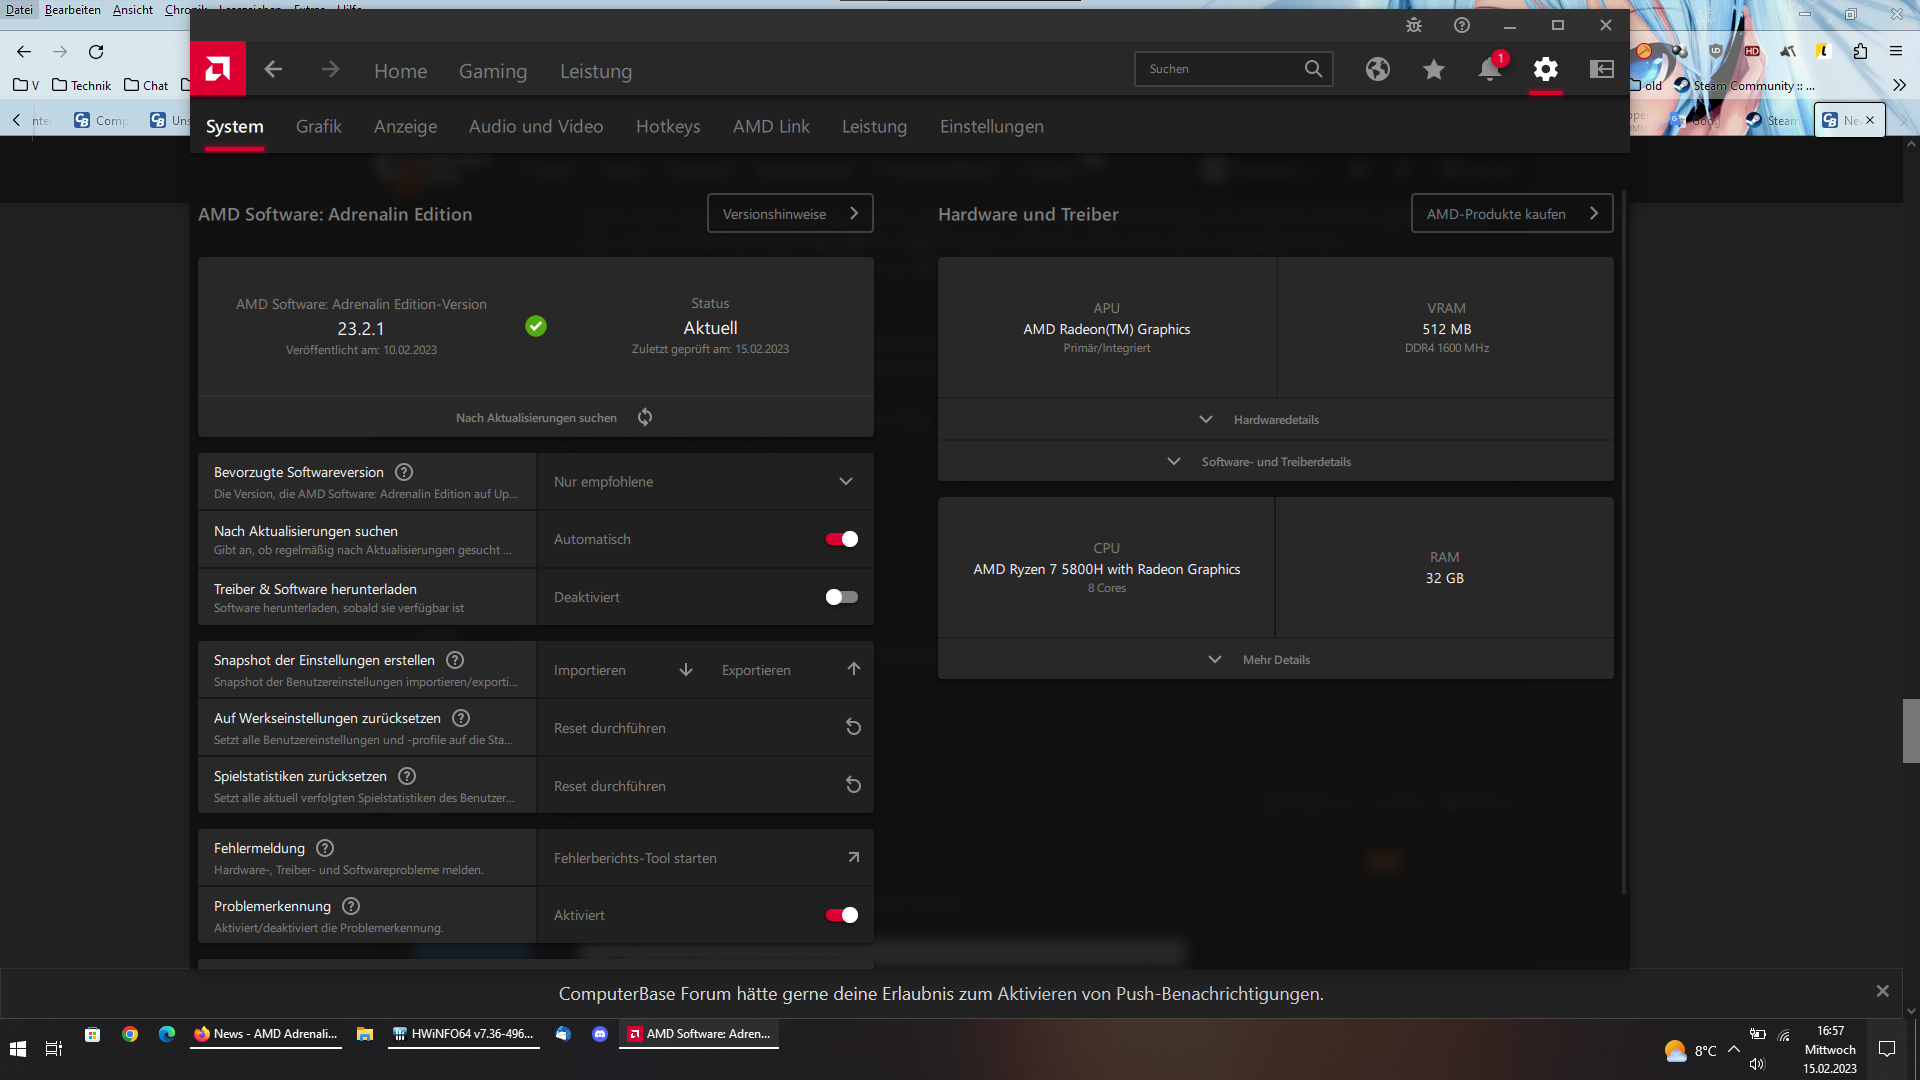Click AMD-Produkte kaufen button
Screen dimensions: 1920x1080
pos(1511,214)
